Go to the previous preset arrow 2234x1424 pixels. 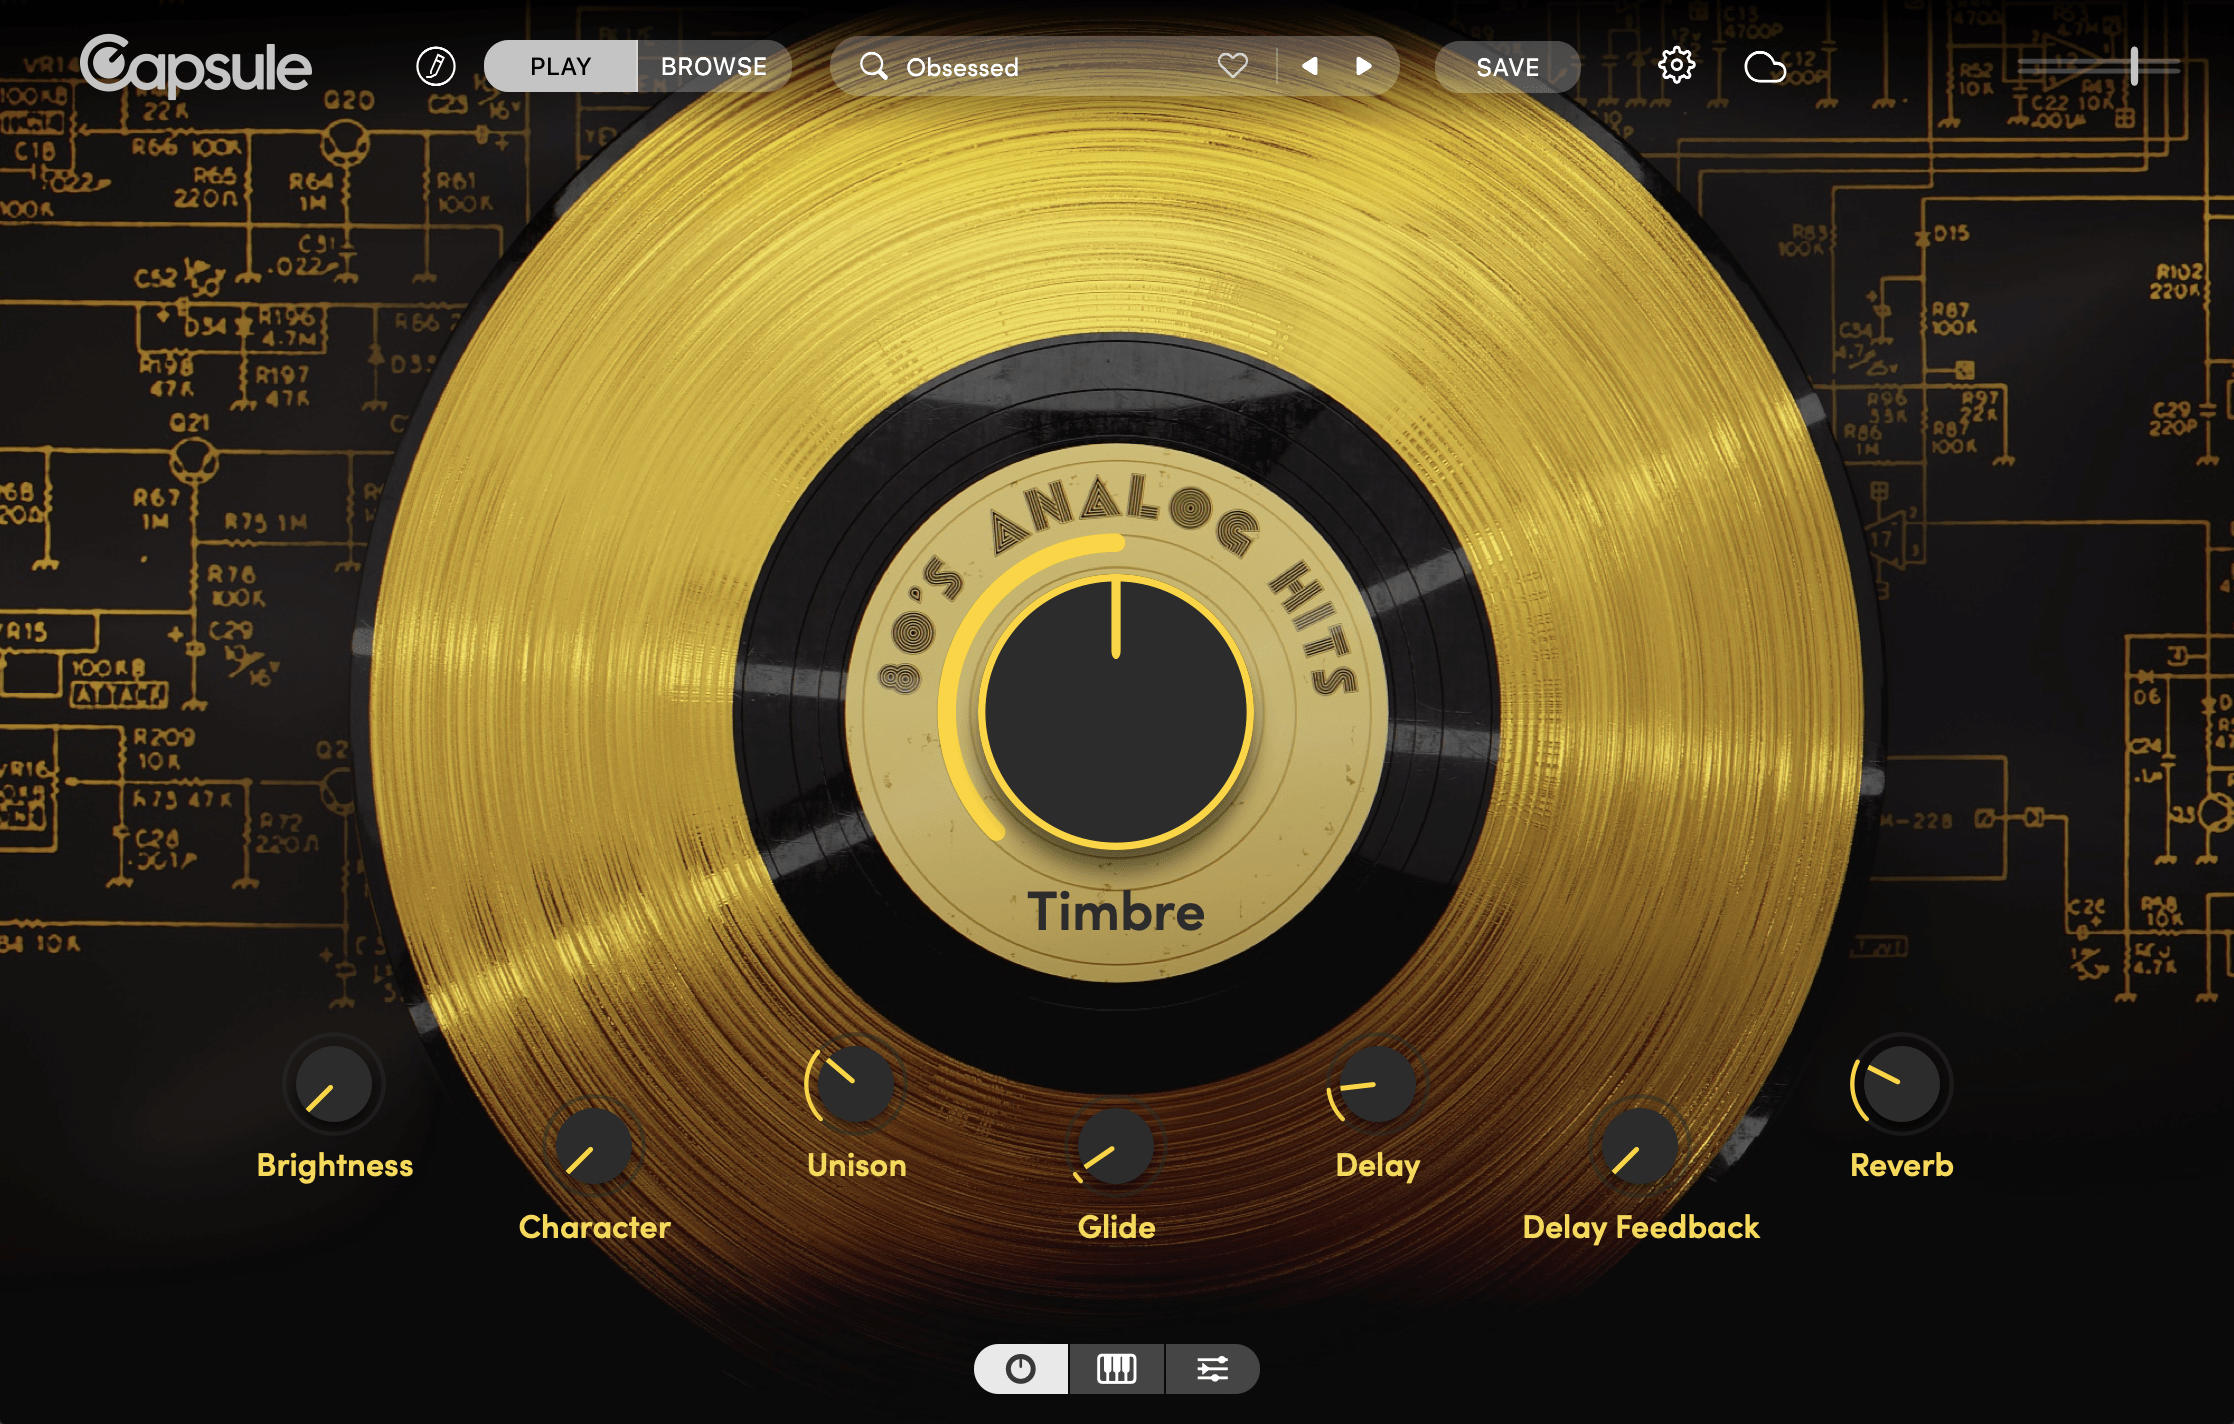pos(1310,66)
